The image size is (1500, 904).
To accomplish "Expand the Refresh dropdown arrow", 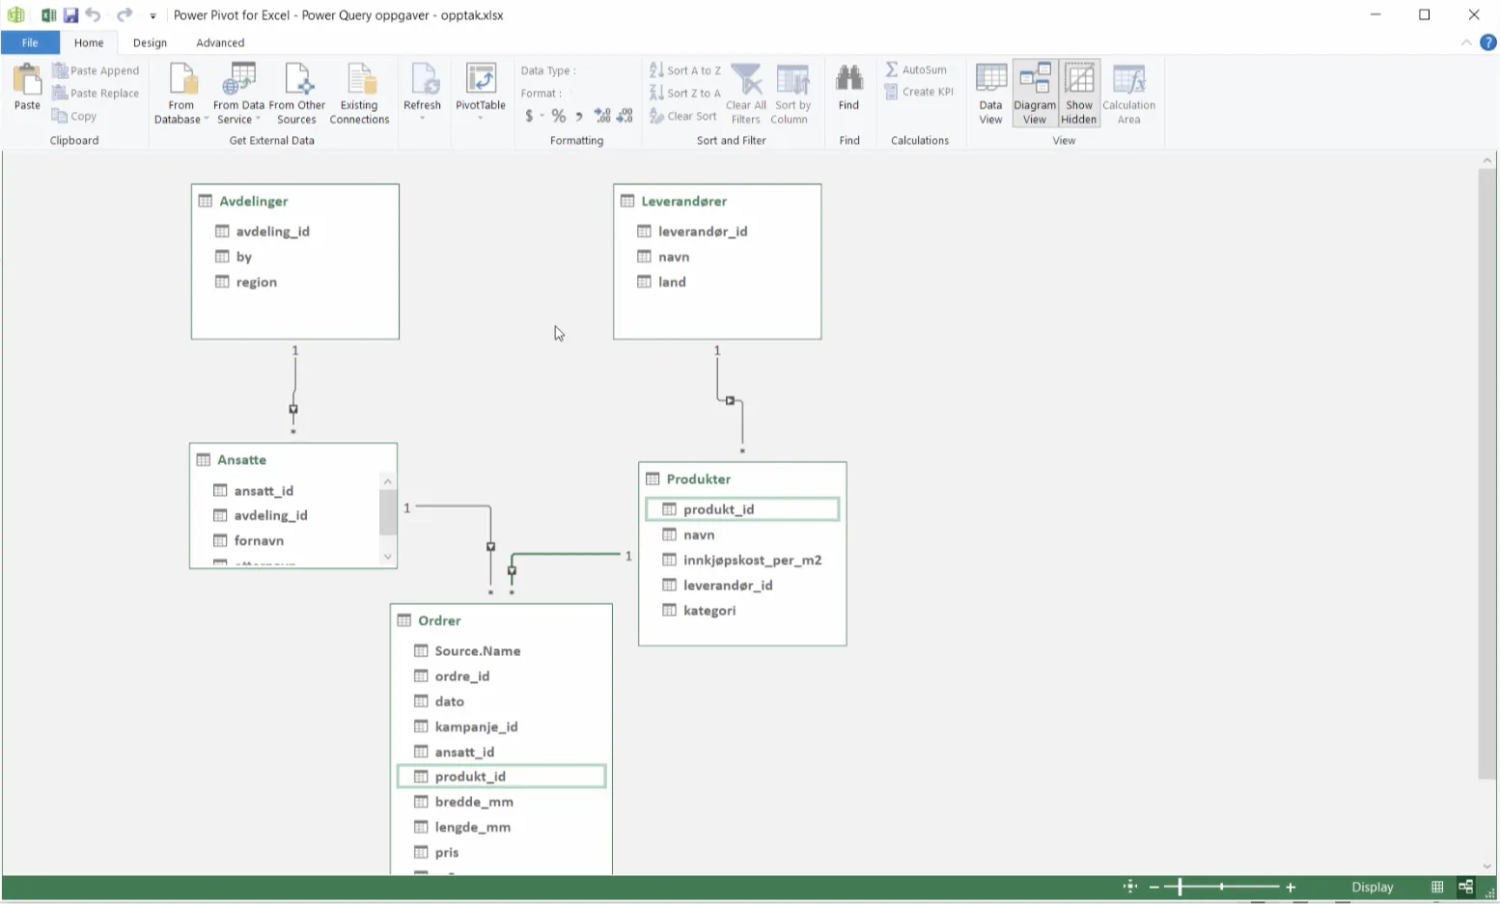I will pyautogui.click(x=422, y=118).
